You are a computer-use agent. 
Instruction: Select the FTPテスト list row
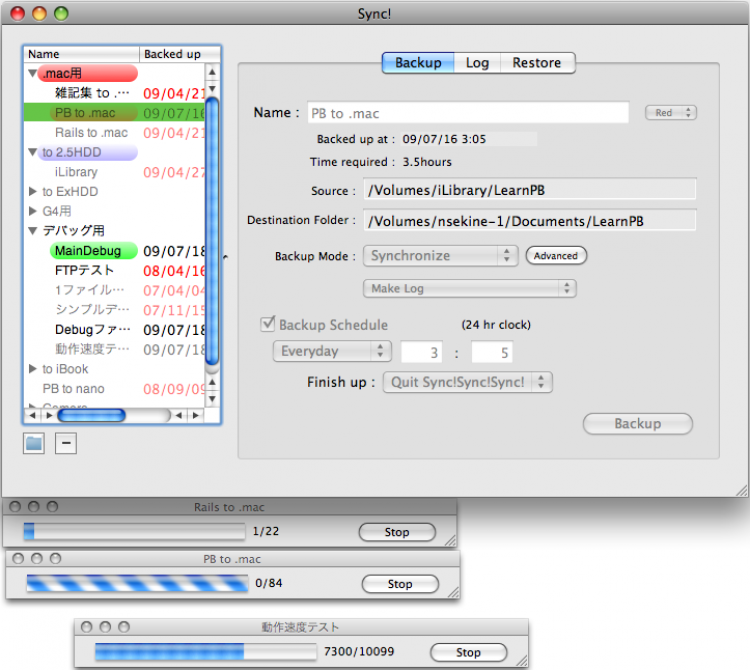click(x=114, y=270)
